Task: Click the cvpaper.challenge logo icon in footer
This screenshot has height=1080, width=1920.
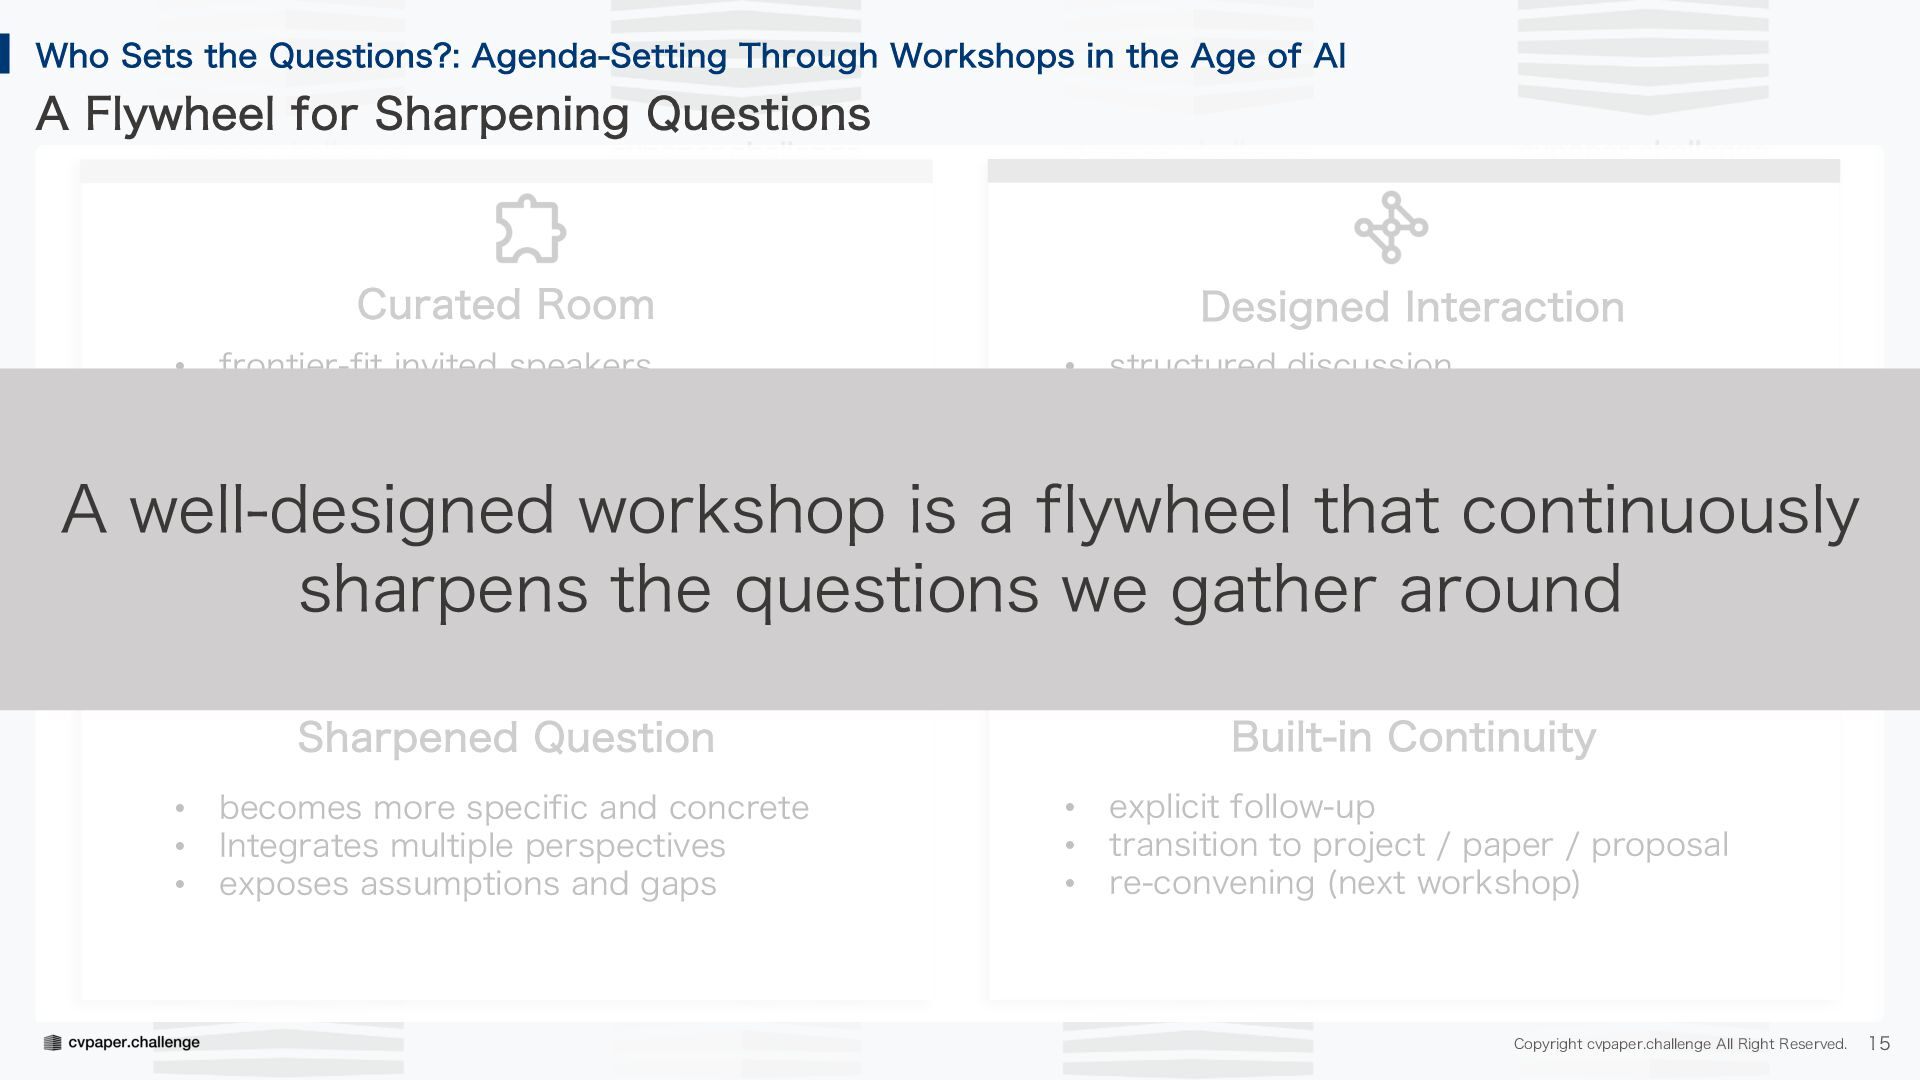Action: pos(53,1043)
